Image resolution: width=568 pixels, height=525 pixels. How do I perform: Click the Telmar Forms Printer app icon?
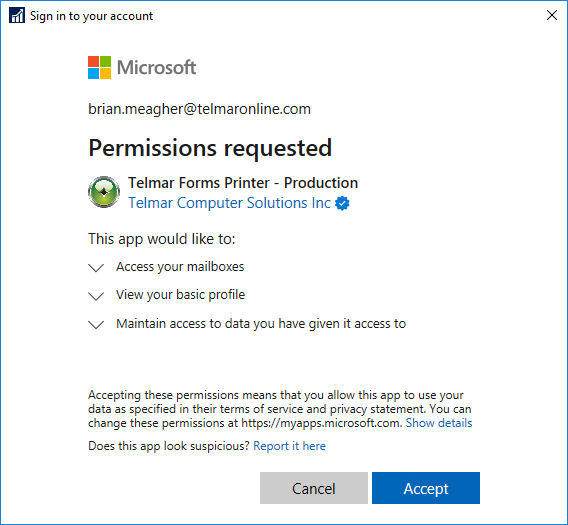point(104,192)
